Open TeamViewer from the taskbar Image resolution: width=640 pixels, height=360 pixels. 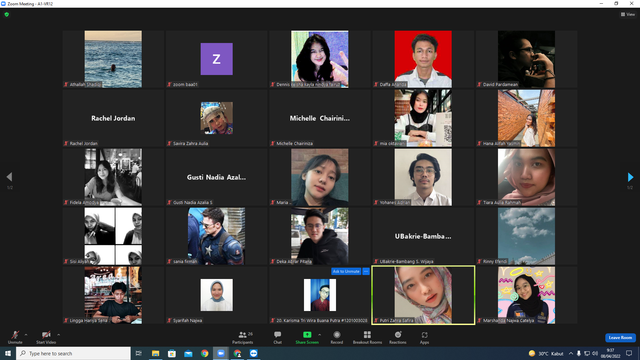(x=253, y=353)
